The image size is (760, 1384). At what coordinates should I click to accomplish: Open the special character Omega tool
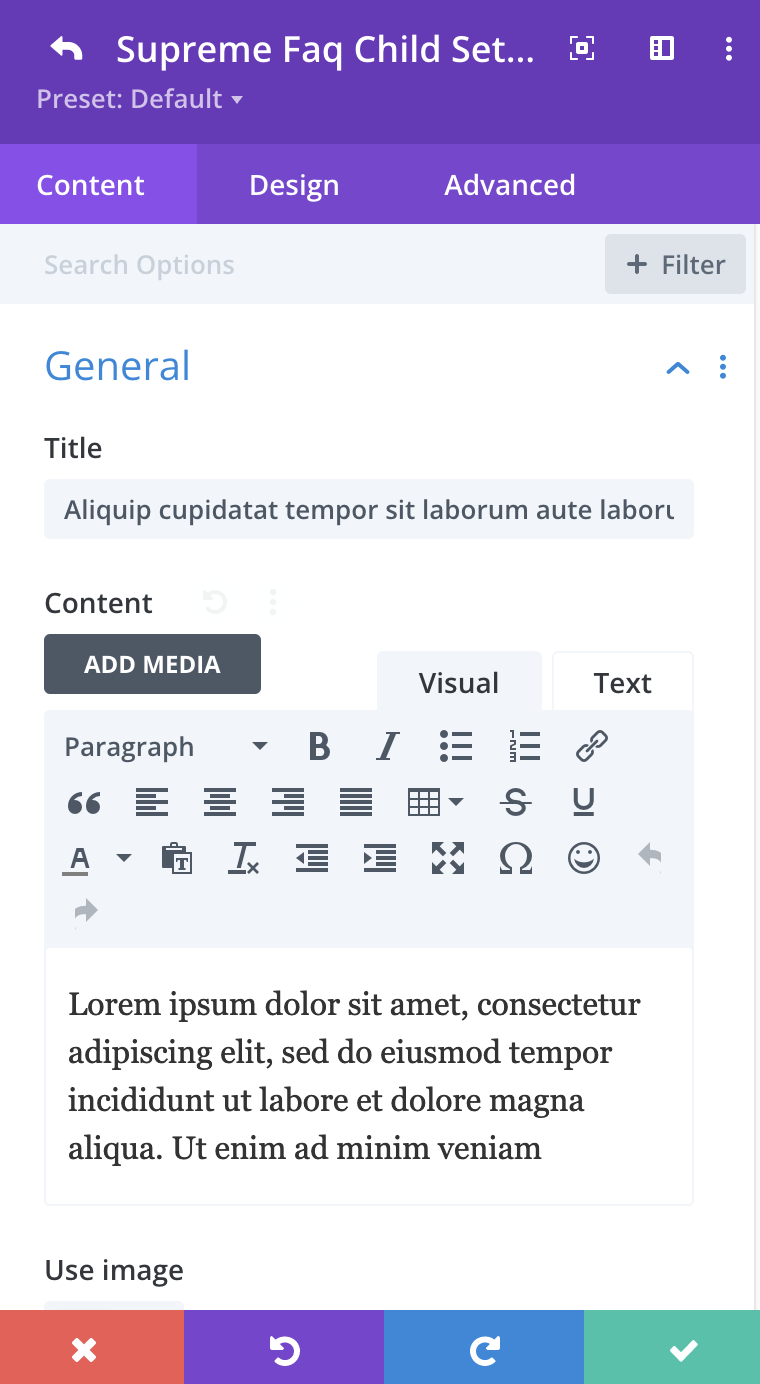point(516,857)
